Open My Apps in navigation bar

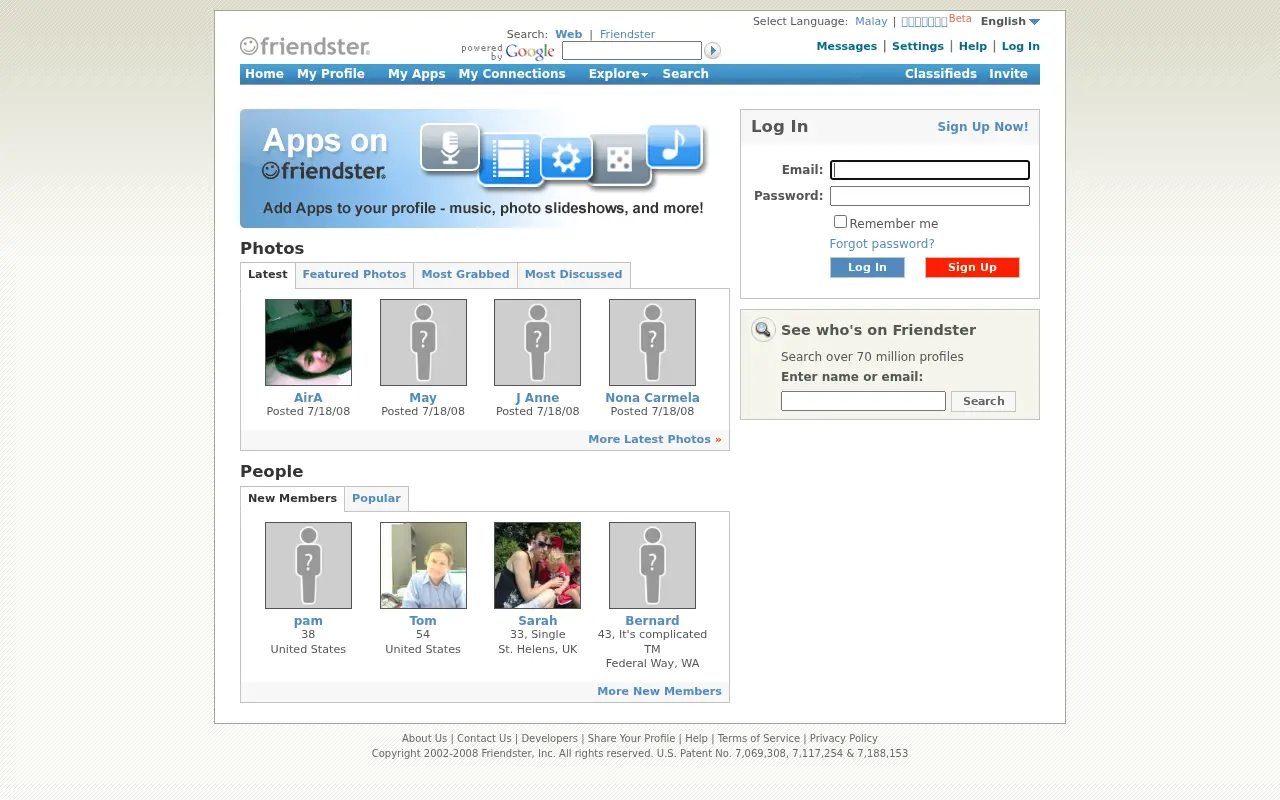point(416,74)
